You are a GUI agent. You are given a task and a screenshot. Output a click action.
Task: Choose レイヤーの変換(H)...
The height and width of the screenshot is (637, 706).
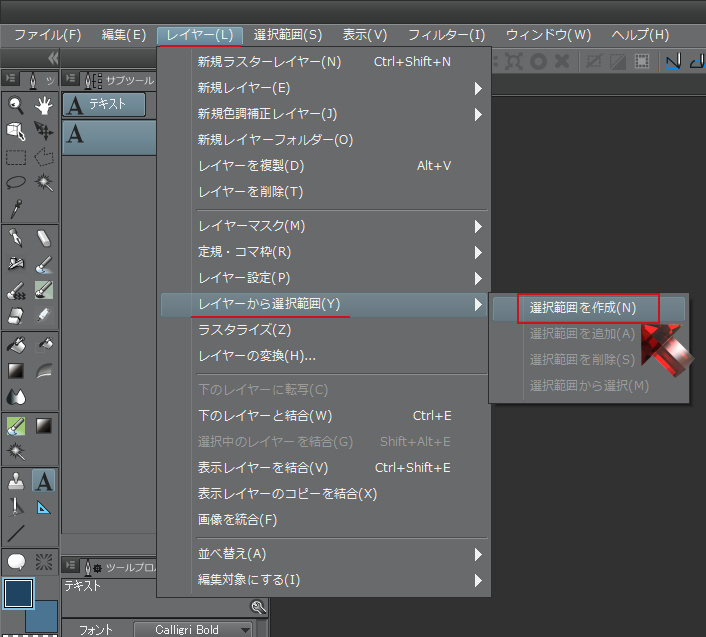tap(324, 356)
